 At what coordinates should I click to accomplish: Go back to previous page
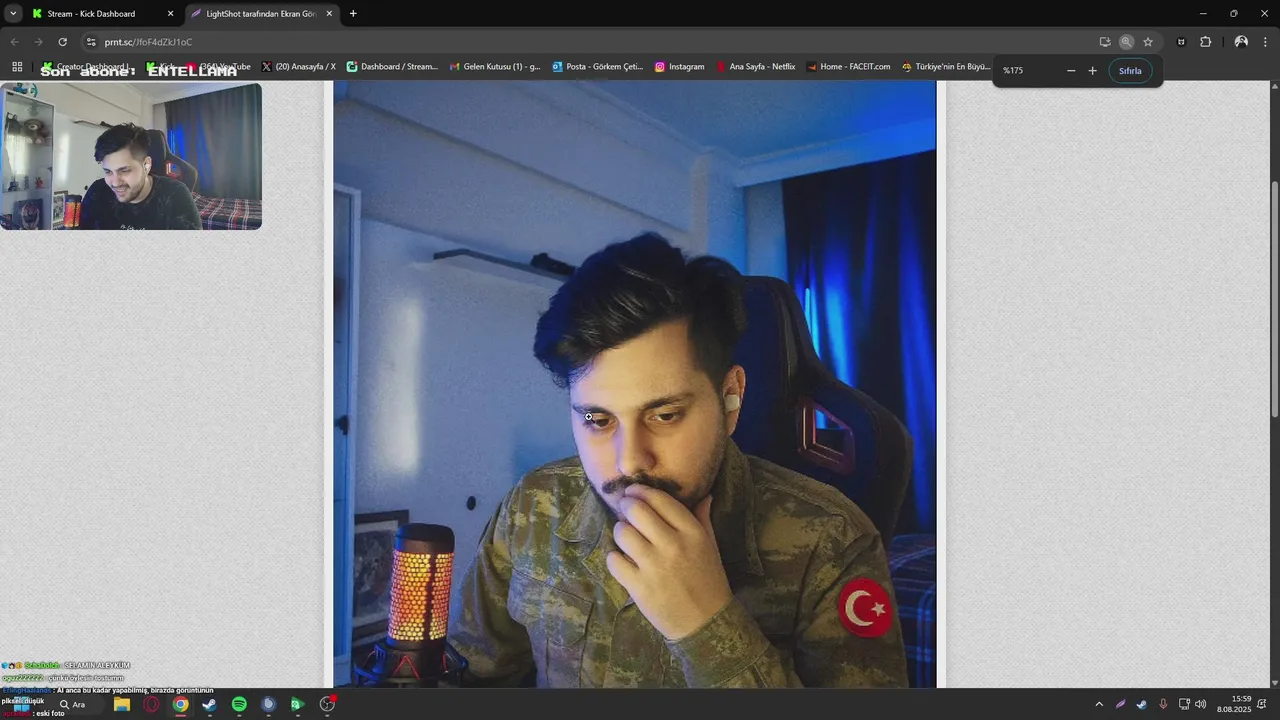click(x=14, y=42)
